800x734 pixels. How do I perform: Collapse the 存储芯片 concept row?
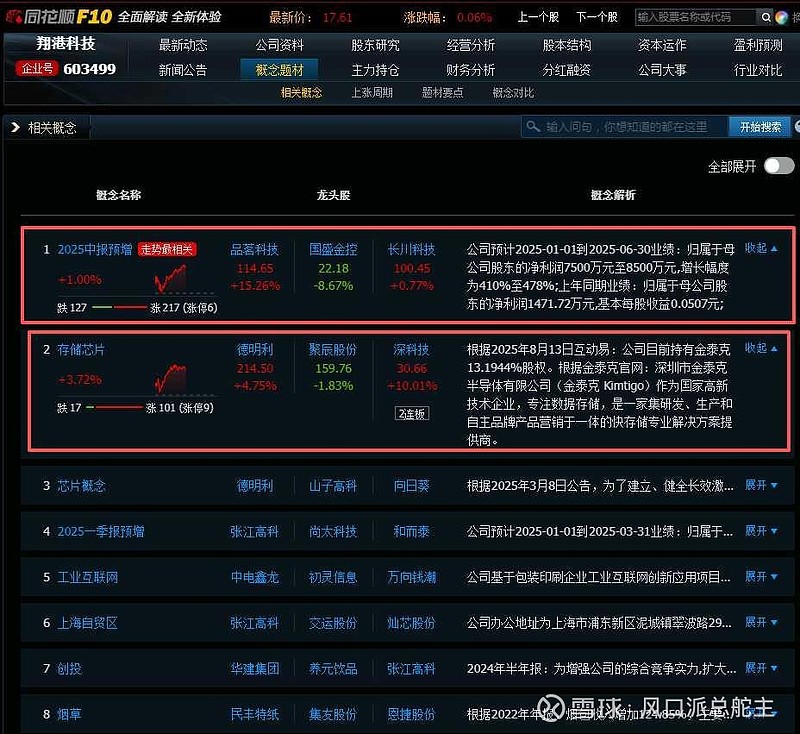tap(761, 348)
